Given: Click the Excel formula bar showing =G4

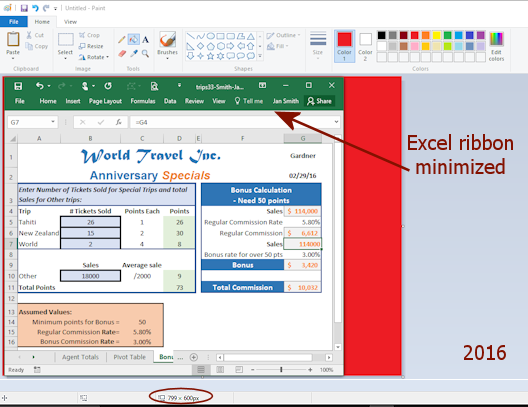Looking at the screenshot, I should [235, 122].
